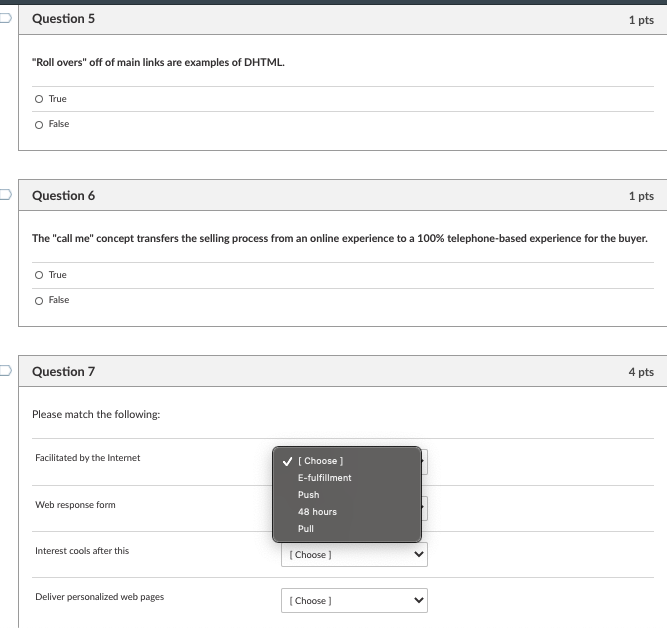Click the "Please match the following:" prompt text
This screenshot has width=667, height=628.
(96, 414)
